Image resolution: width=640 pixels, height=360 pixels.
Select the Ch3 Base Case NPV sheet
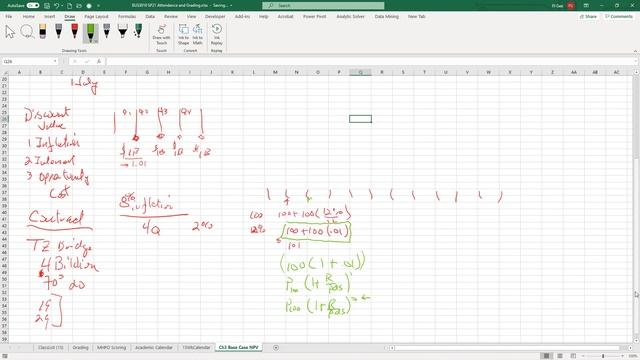click(x=238, y=347)
